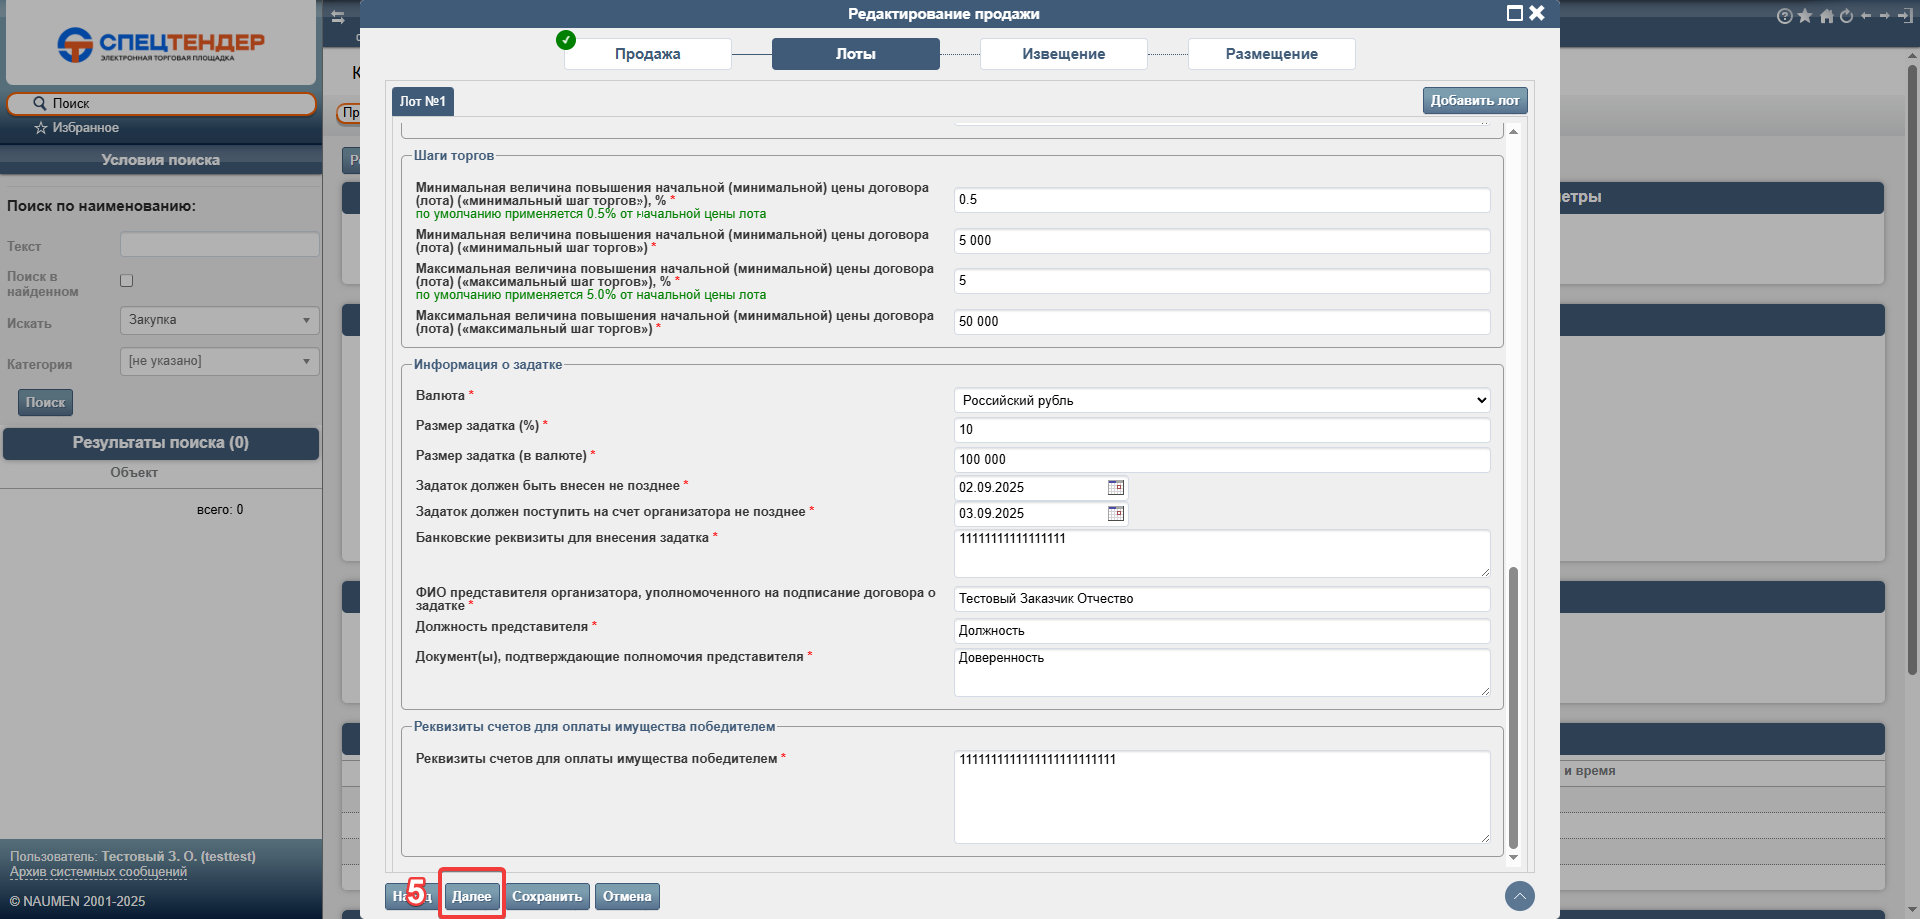Open calendar for deposit receipt date 03.09.2025
The image size is (1920, 919).
point(1116,514)
